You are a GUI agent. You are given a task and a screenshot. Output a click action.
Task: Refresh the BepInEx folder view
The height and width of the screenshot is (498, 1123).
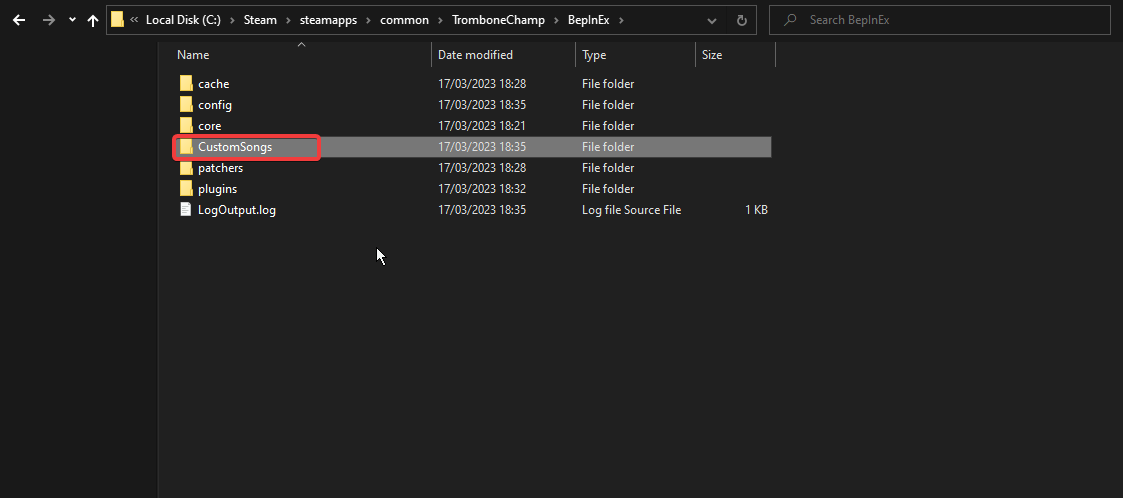pos(741,20)
